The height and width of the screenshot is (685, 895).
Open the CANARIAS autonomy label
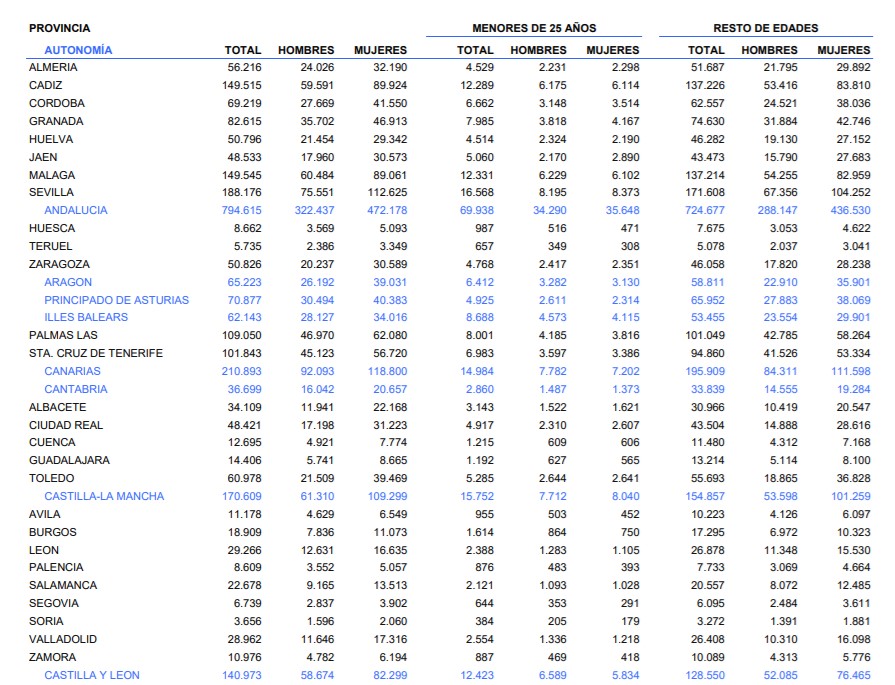click(x=72, y=371)
